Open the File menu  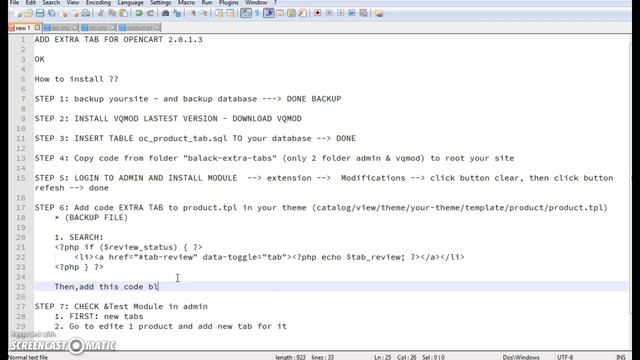[14, 2]
